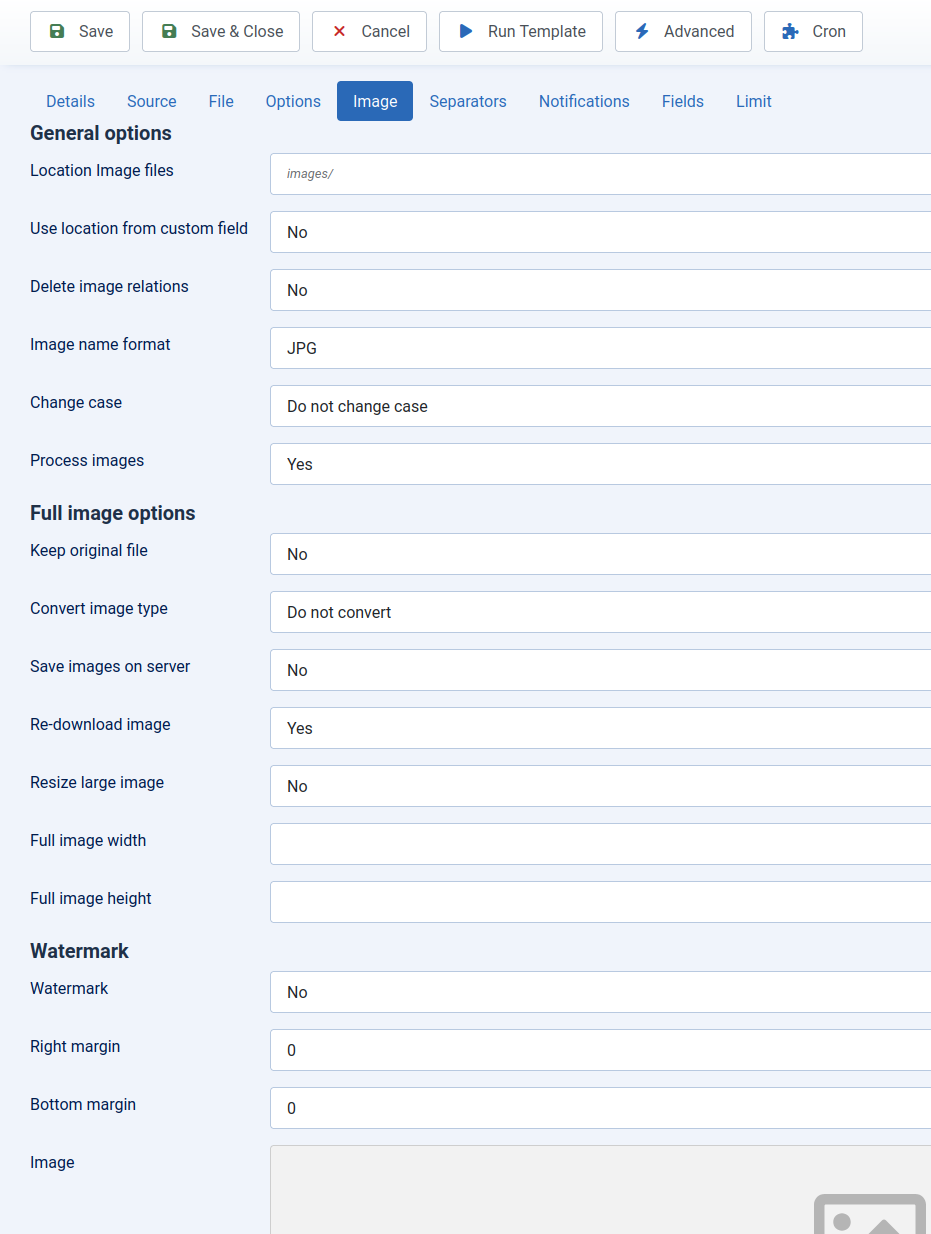Viewport: 931px width, 1234px height.
Task: Click the Run Template button
Action: click(520, 31)
